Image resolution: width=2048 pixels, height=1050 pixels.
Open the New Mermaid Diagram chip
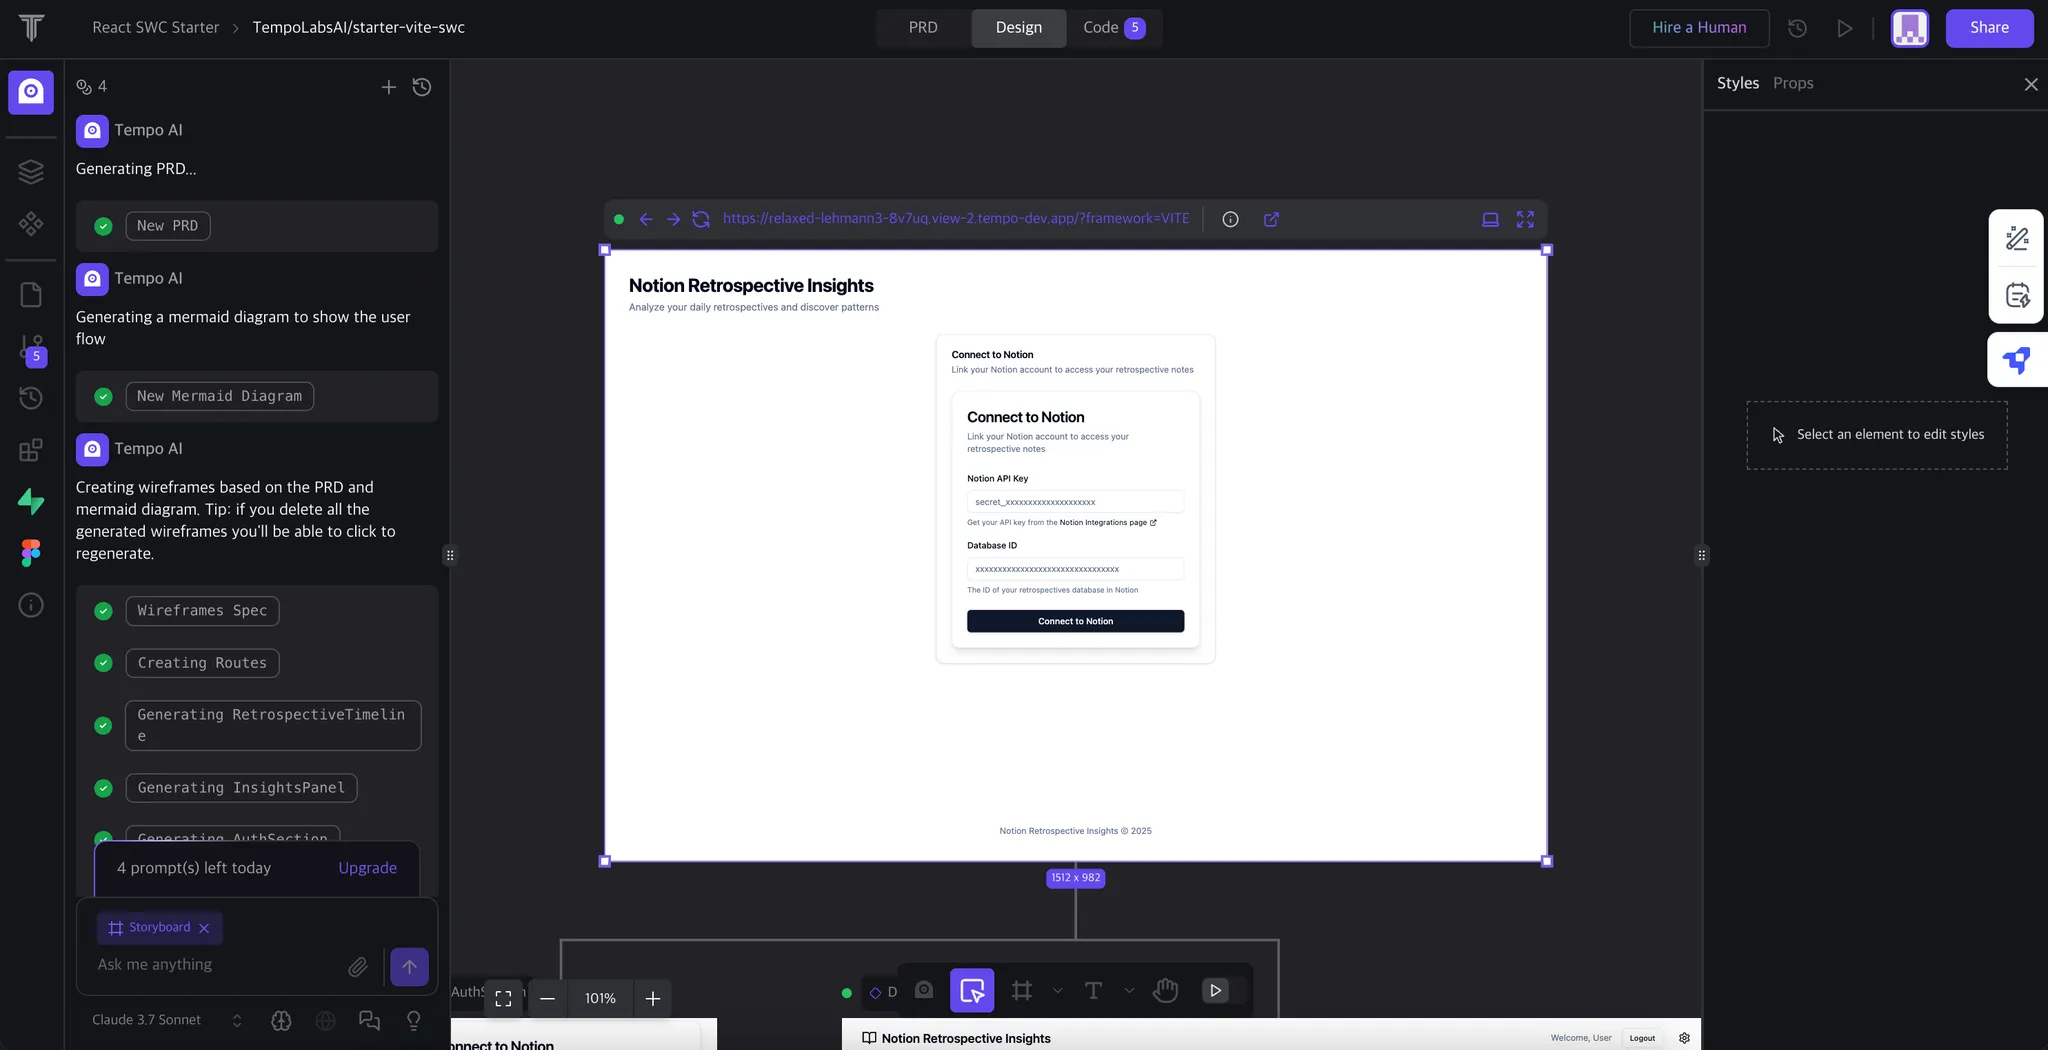coord(219,396)
